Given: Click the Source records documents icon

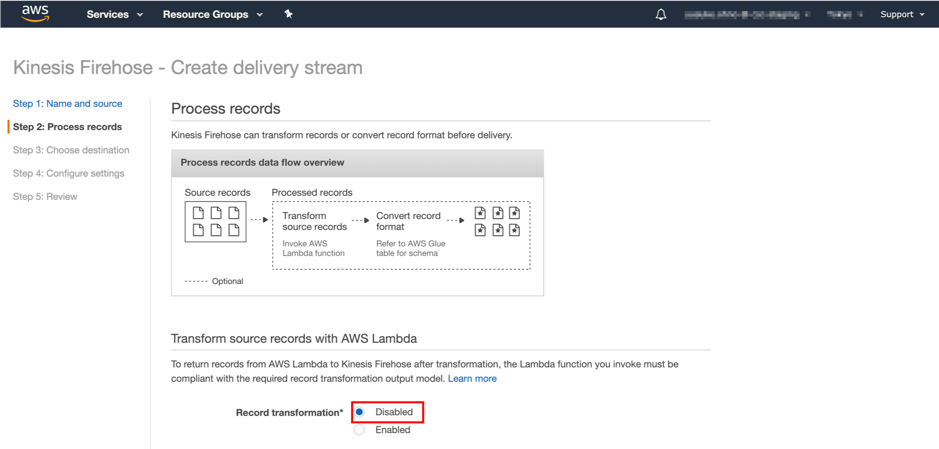Looking at the screenshot, I should coord(216,222).
